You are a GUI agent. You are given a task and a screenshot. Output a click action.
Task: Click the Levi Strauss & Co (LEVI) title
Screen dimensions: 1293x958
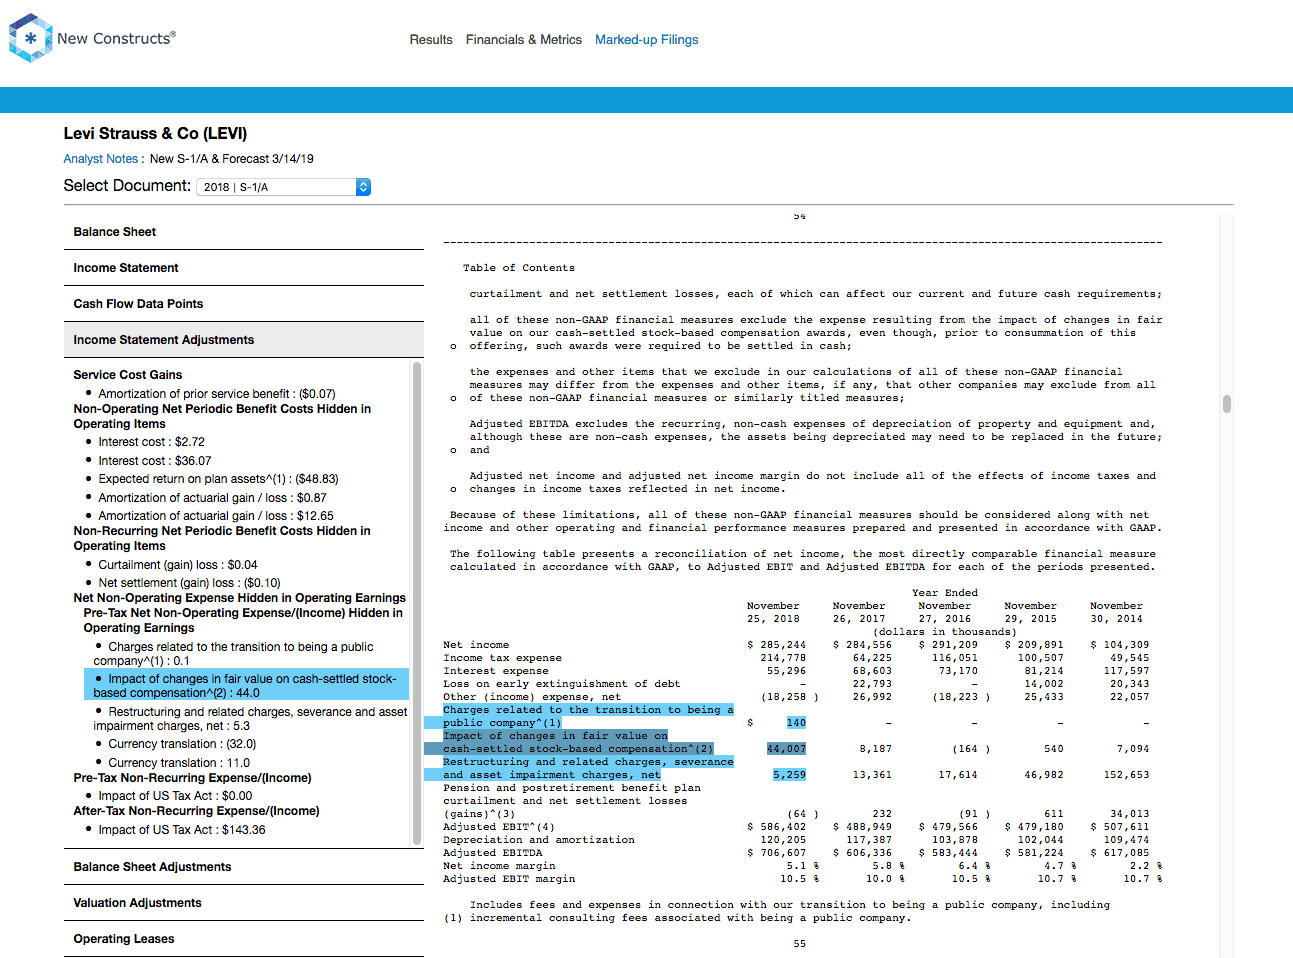pyautogui.click(x=155, y=133)
